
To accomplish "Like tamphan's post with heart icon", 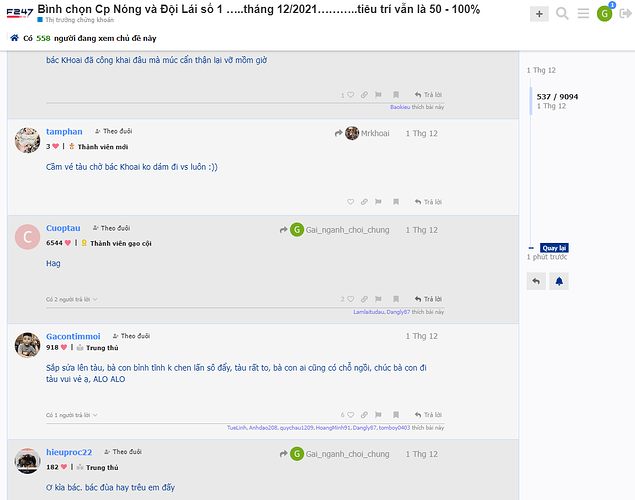I will 350,202.
